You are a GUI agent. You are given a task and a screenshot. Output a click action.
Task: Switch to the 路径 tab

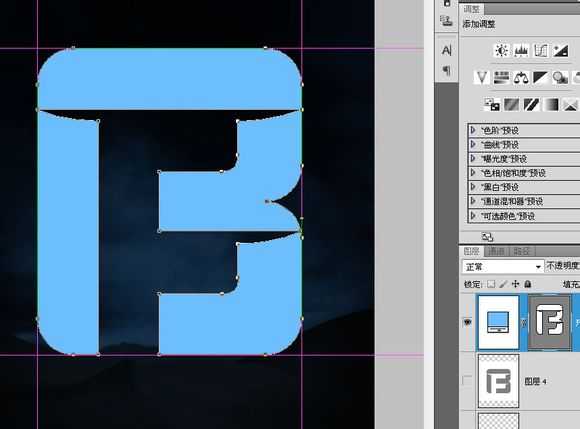point(522,251)
